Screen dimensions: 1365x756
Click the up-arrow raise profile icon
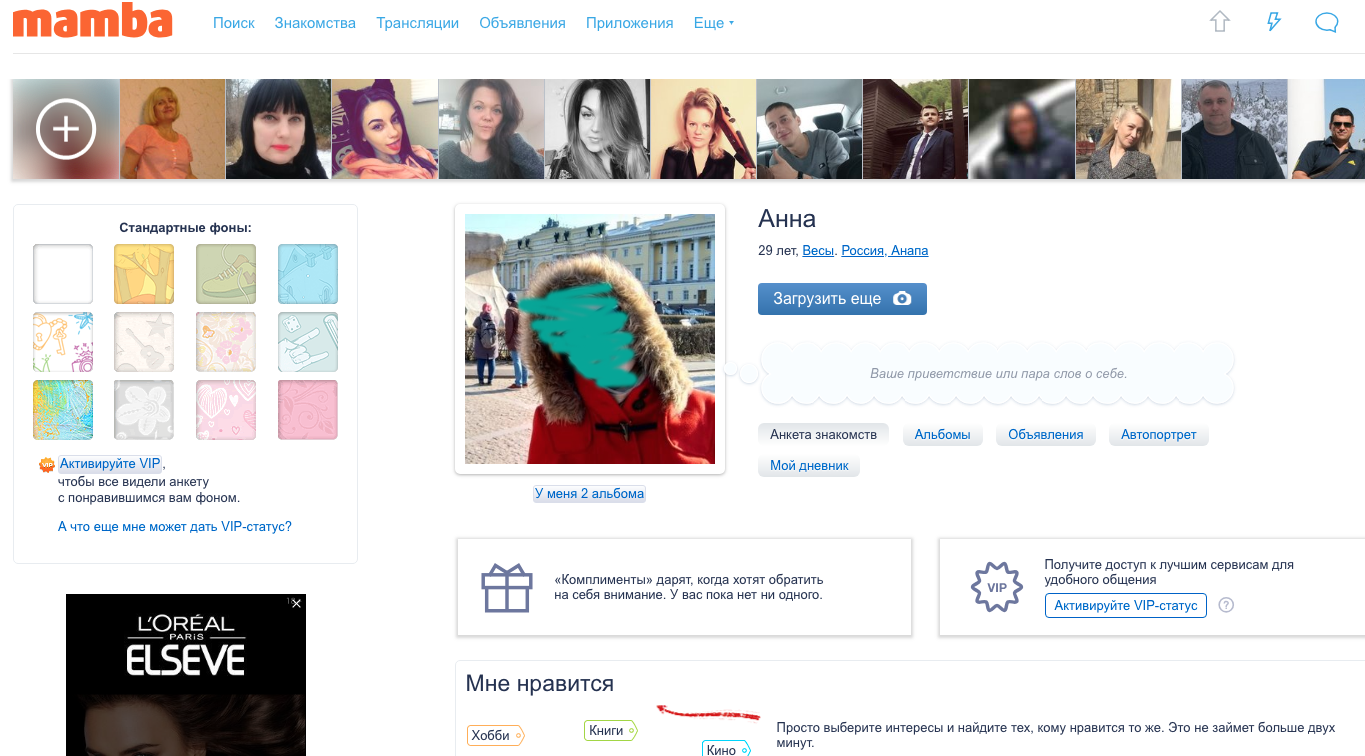(1219, 22)
